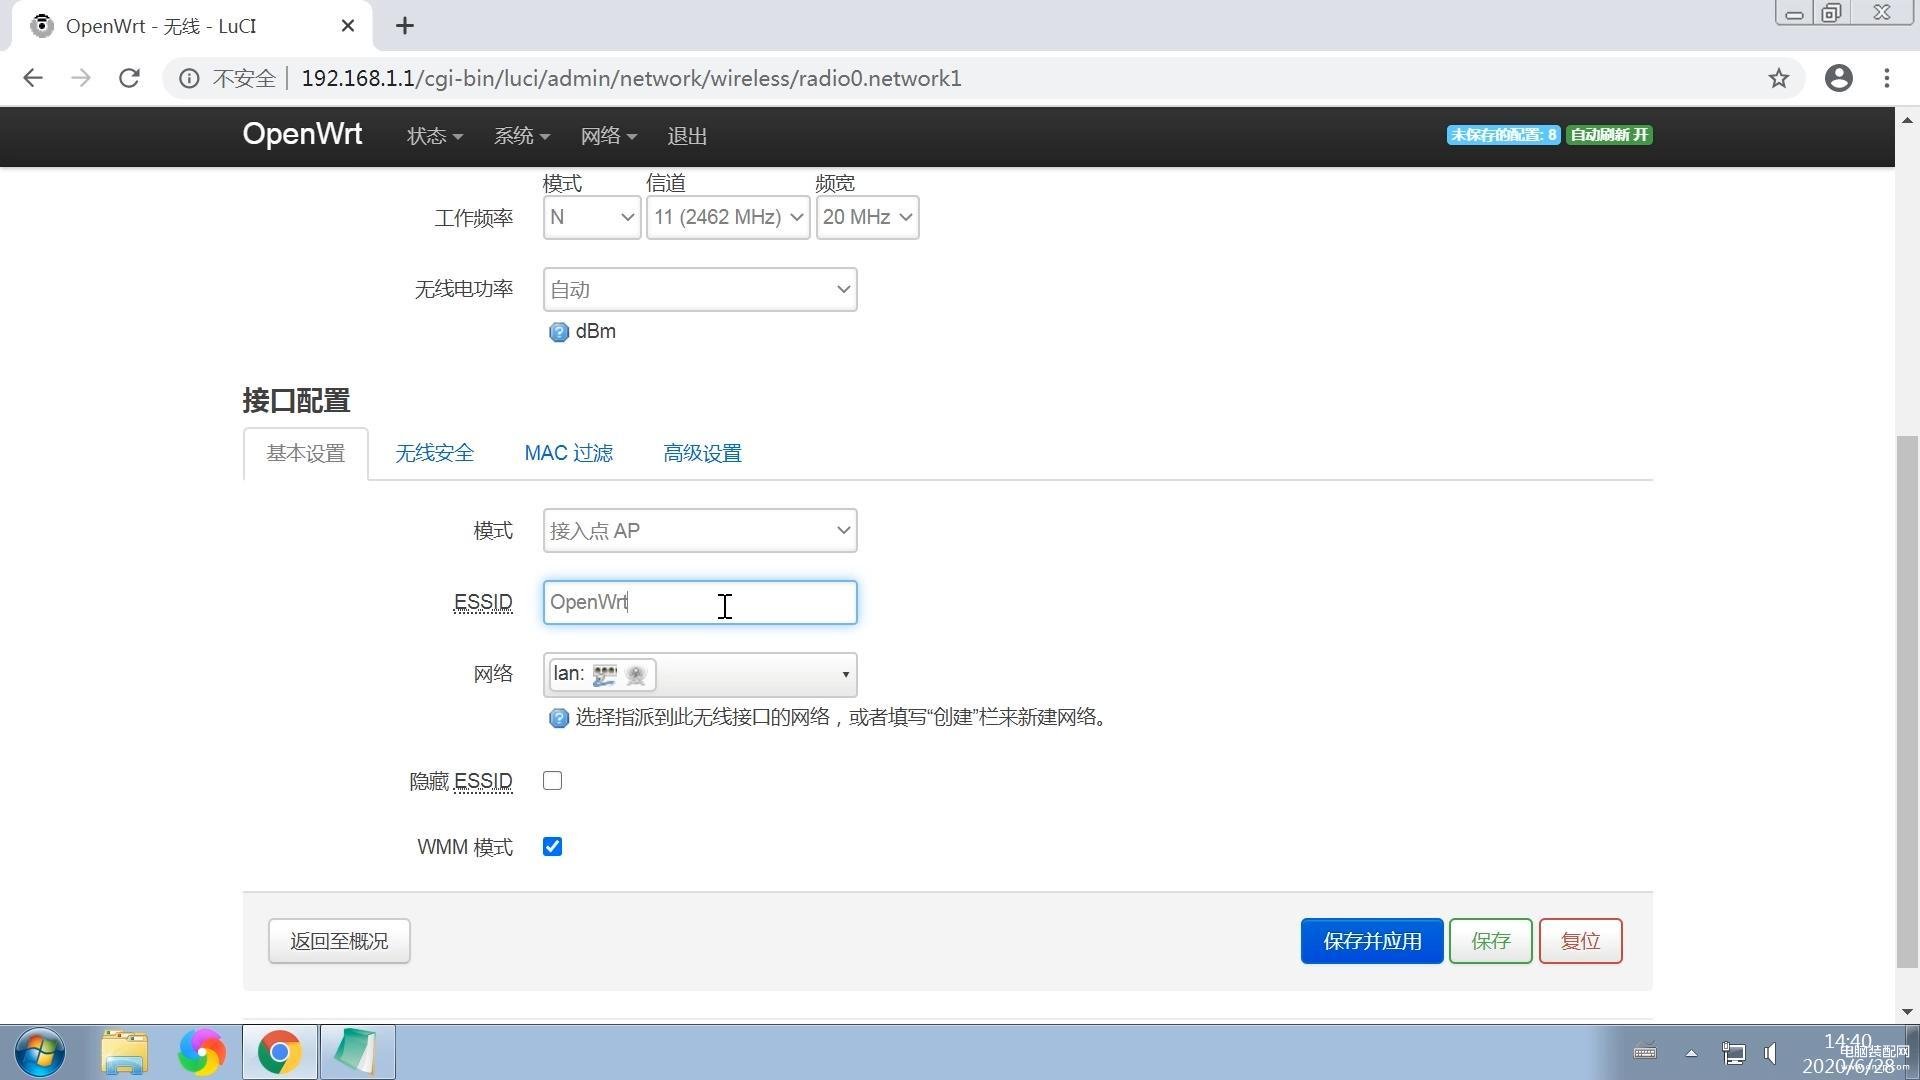Expand the 状态 menu
Image resolution: width=1920 pixels, height=1080 pixels.
click(434, 136)
